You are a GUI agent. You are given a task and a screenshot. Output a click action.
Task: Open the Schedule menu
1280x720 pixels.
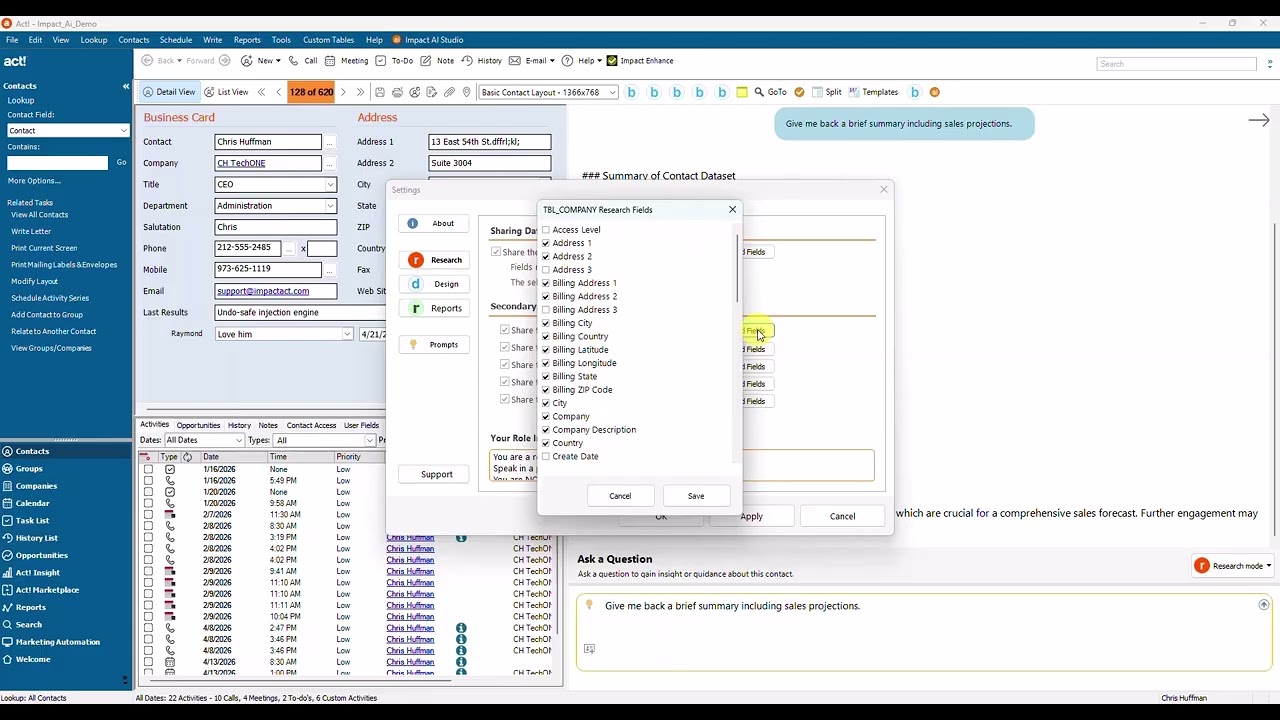(x=176, y=40)
